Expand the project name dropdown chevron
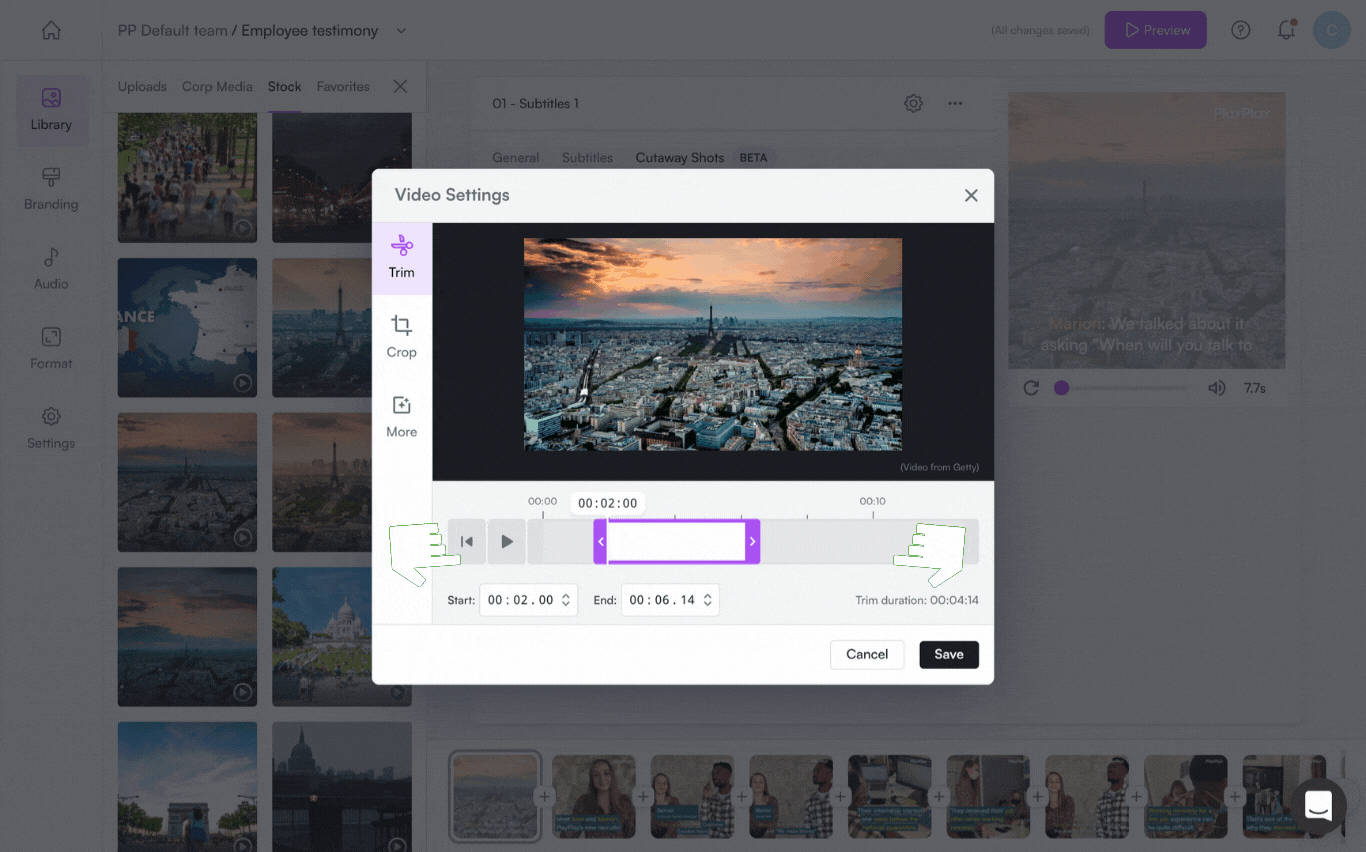Viewport: 1366px width, 852px height. [x=401, y=30]
